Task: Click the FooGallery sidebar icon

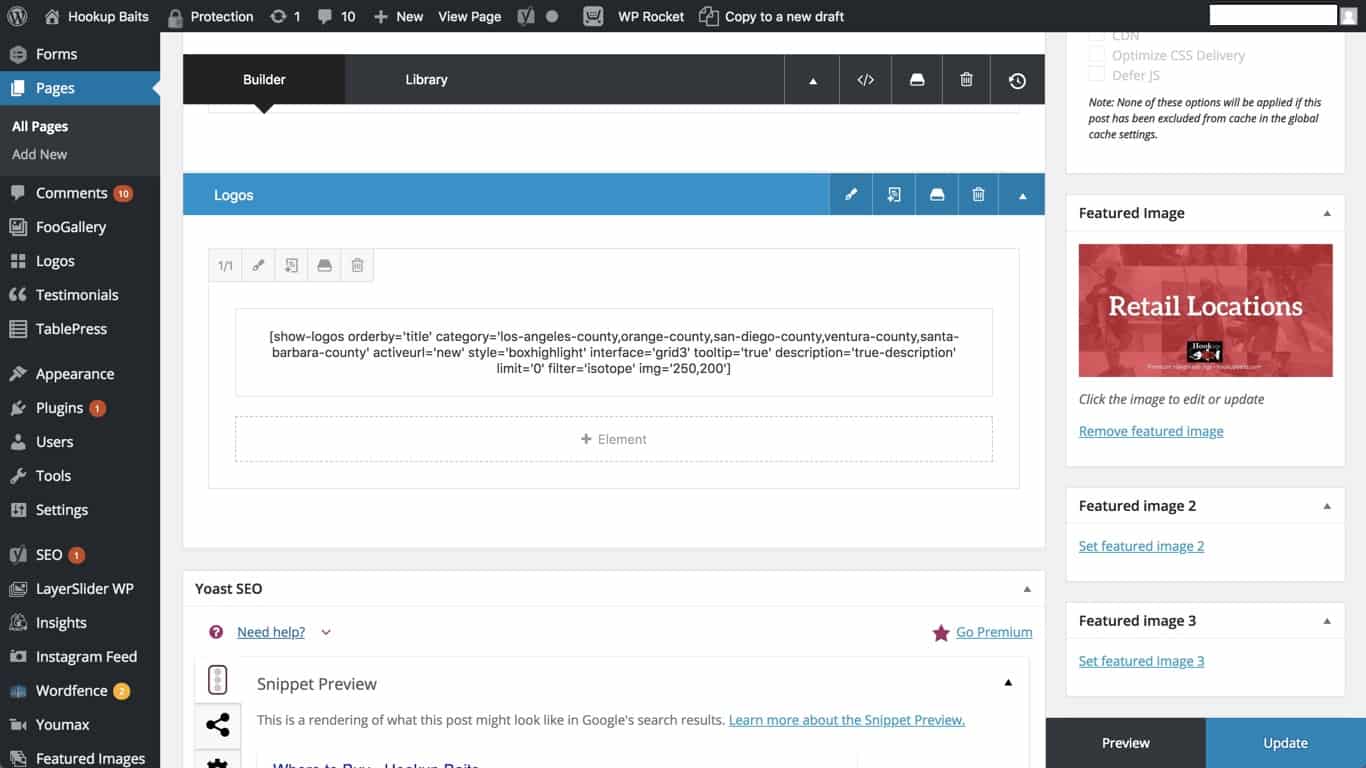Action: pyautogui.click(x=18, y=227)
